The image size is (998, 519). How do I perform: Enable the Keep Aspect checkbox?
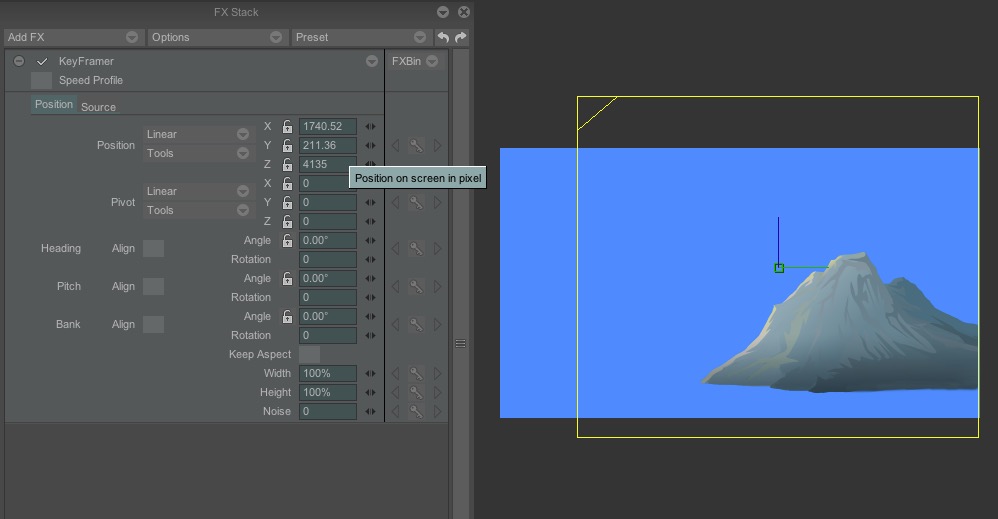pos(309,354)
